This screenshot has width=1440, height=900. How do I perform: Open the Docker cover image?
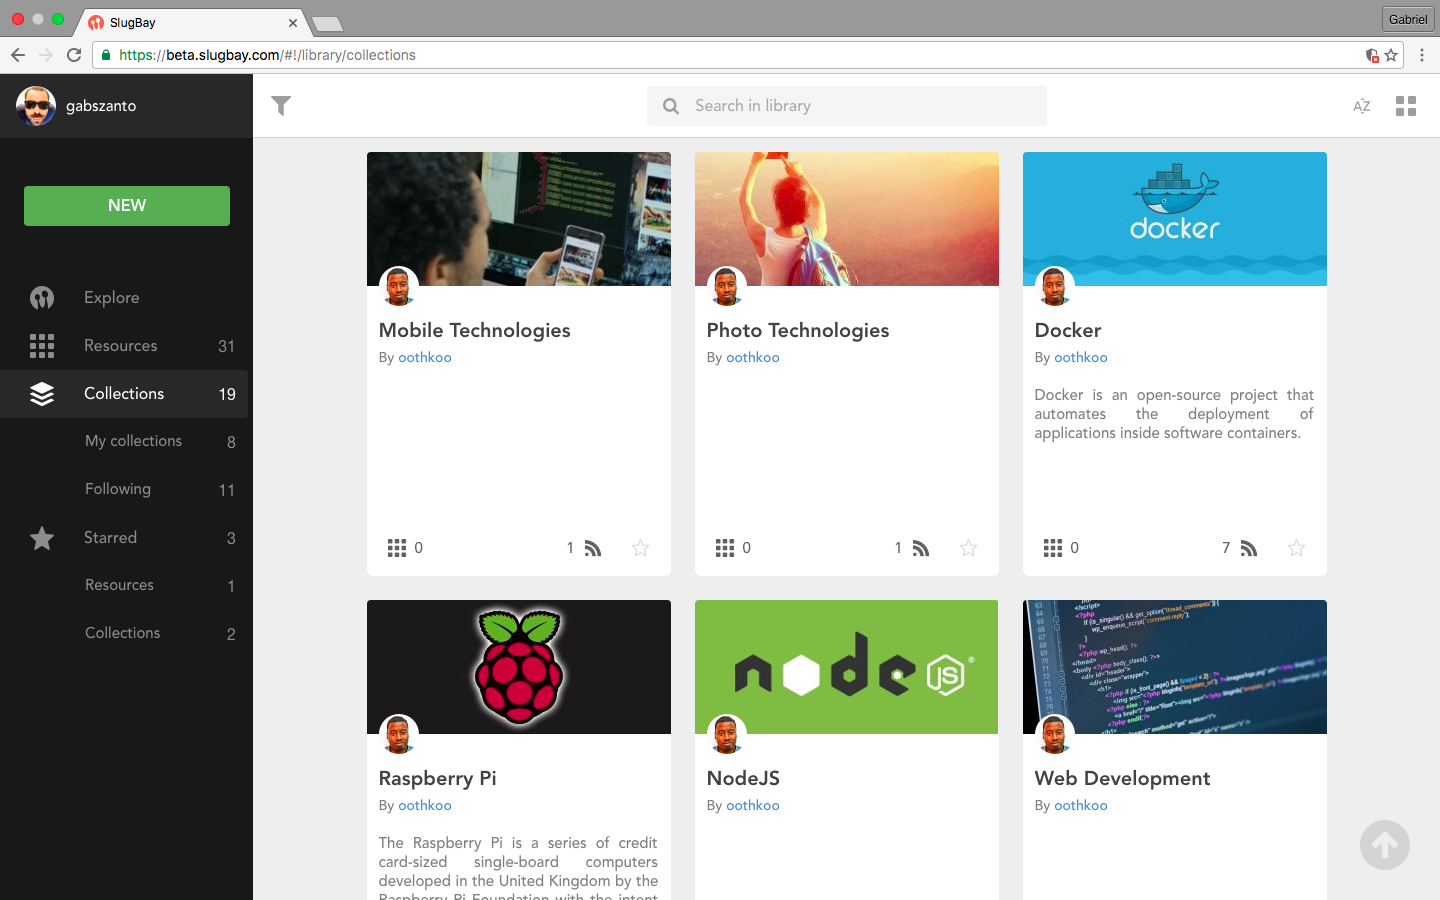tap(1175, 219)
